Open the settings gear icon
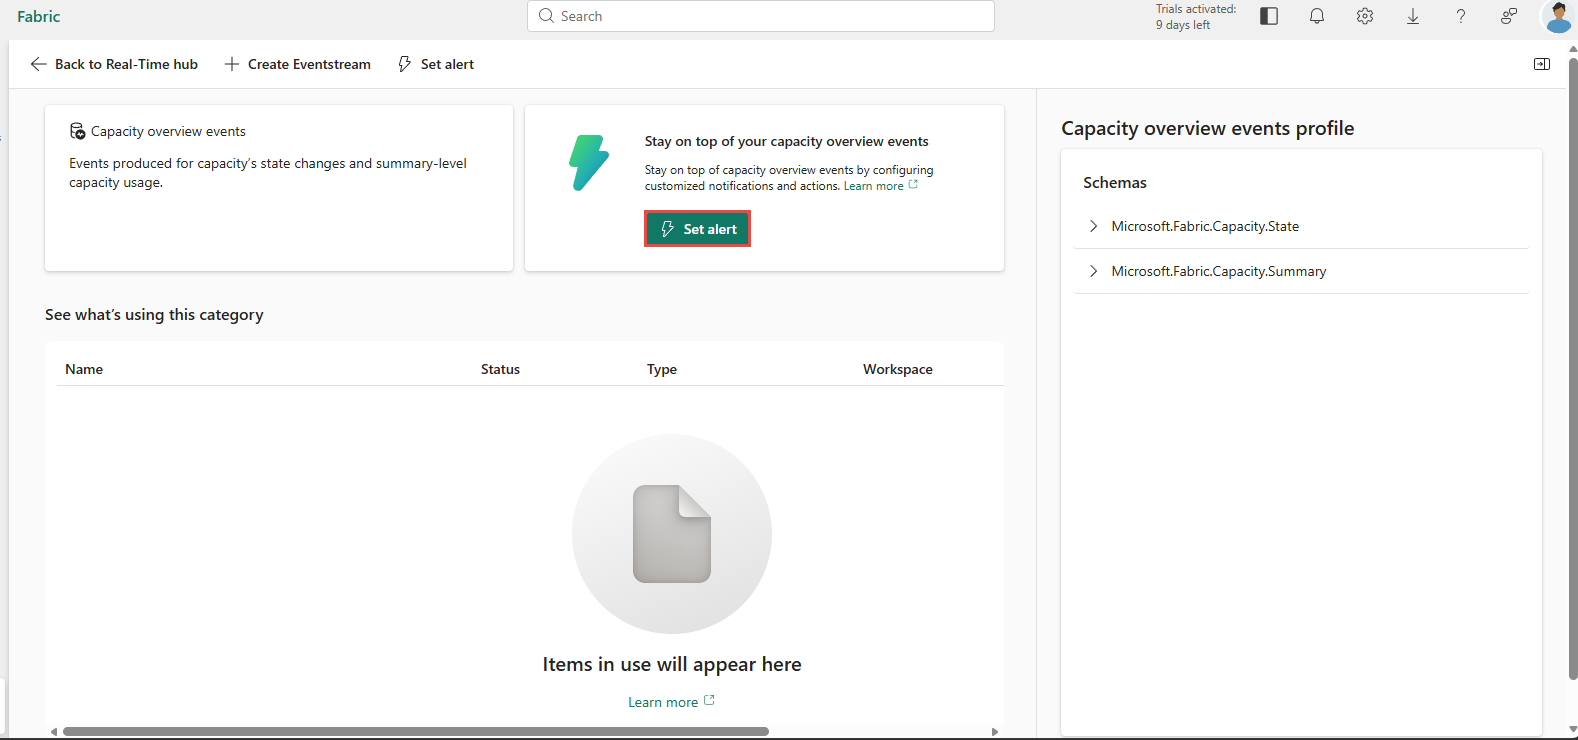1578x740 pixels. 1365,16
